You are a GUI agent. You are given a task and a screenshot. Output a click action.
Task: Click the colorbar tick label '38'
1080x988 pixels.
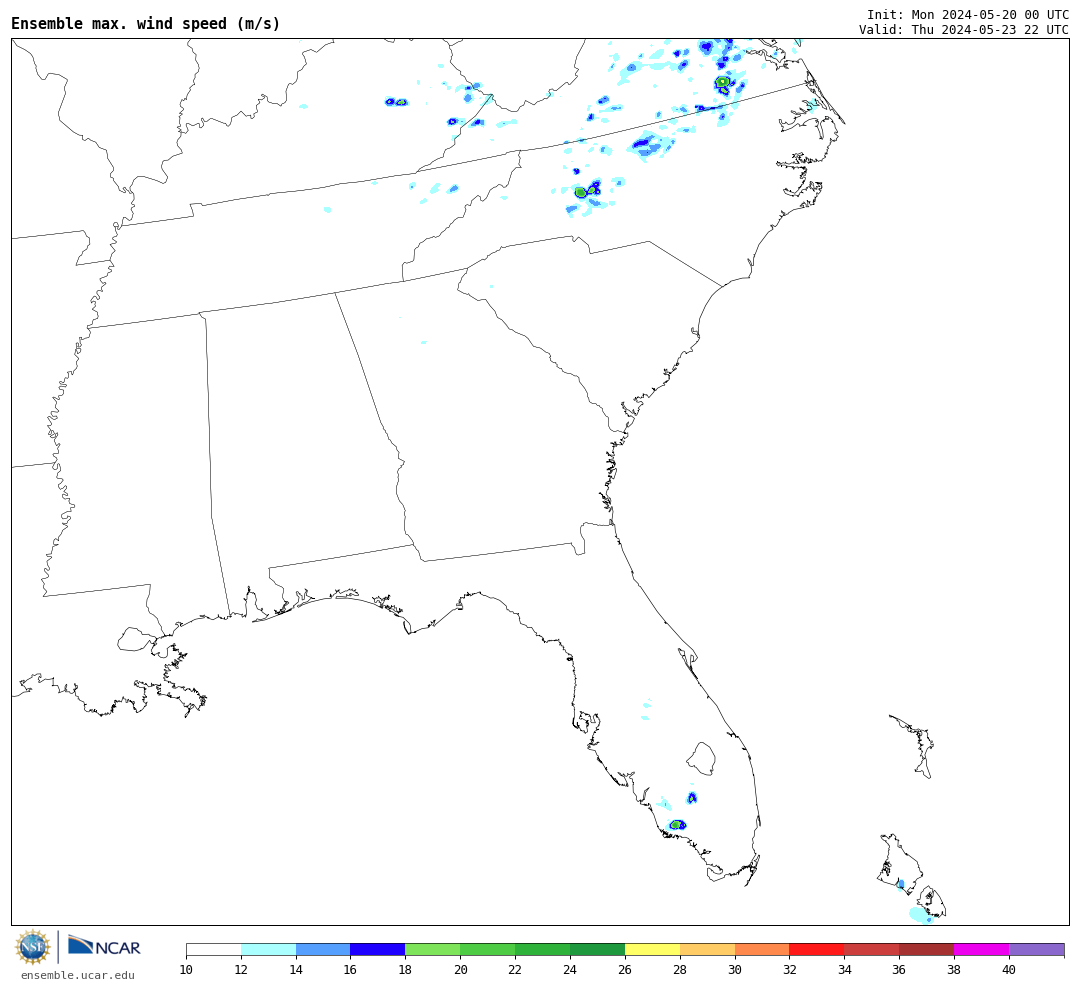[x=954, y=970]
